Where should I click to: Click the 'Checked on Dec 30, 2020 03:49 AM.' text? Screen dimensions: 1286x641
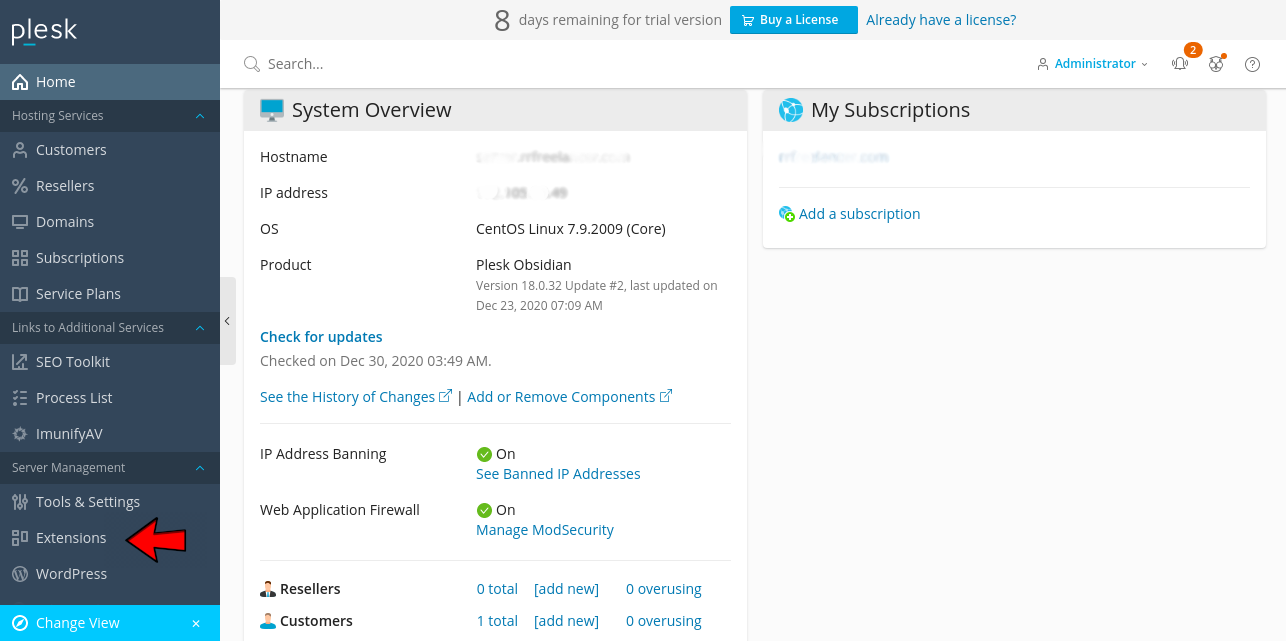click(x=376, y=361)
